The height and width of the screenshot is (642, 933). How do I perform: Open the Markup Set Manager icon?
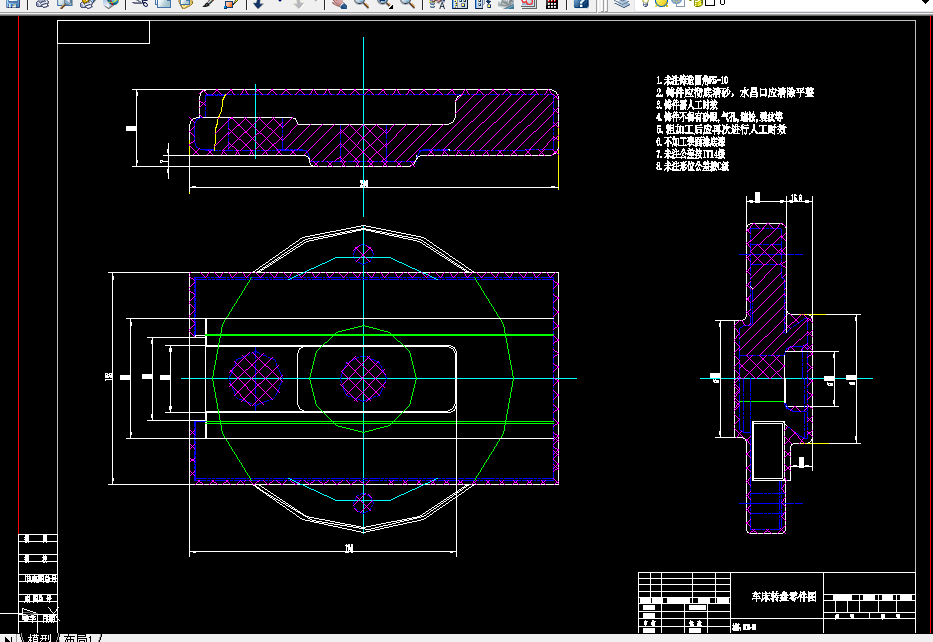click(x=528, y=4)
